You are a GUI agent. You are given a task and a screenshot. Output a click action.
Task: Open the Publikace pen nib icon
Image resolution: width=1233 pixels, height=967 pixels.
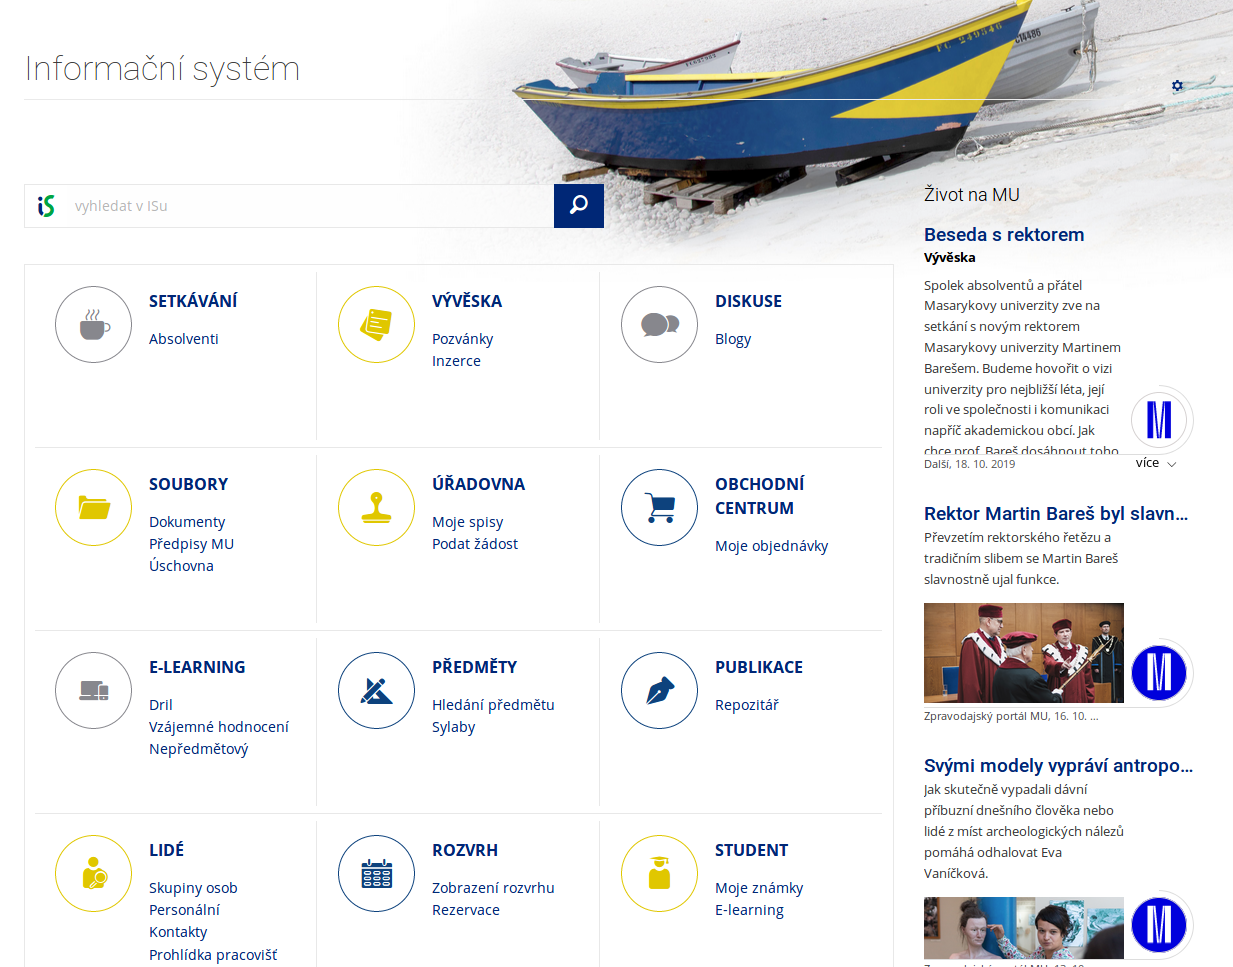659,691
